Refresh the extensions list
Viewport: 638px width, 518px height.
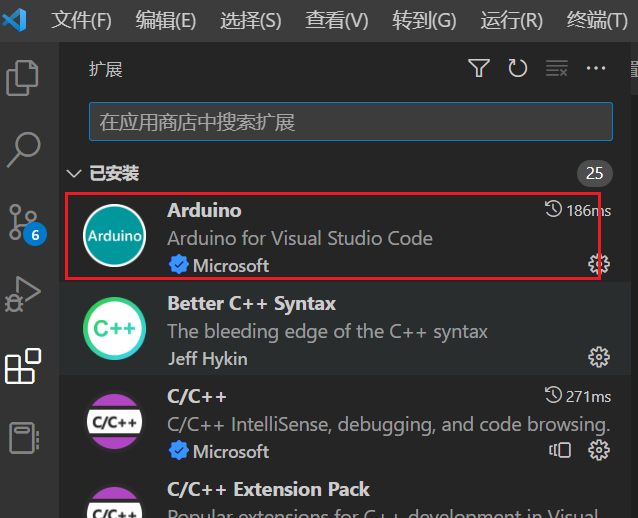[518, 68]
